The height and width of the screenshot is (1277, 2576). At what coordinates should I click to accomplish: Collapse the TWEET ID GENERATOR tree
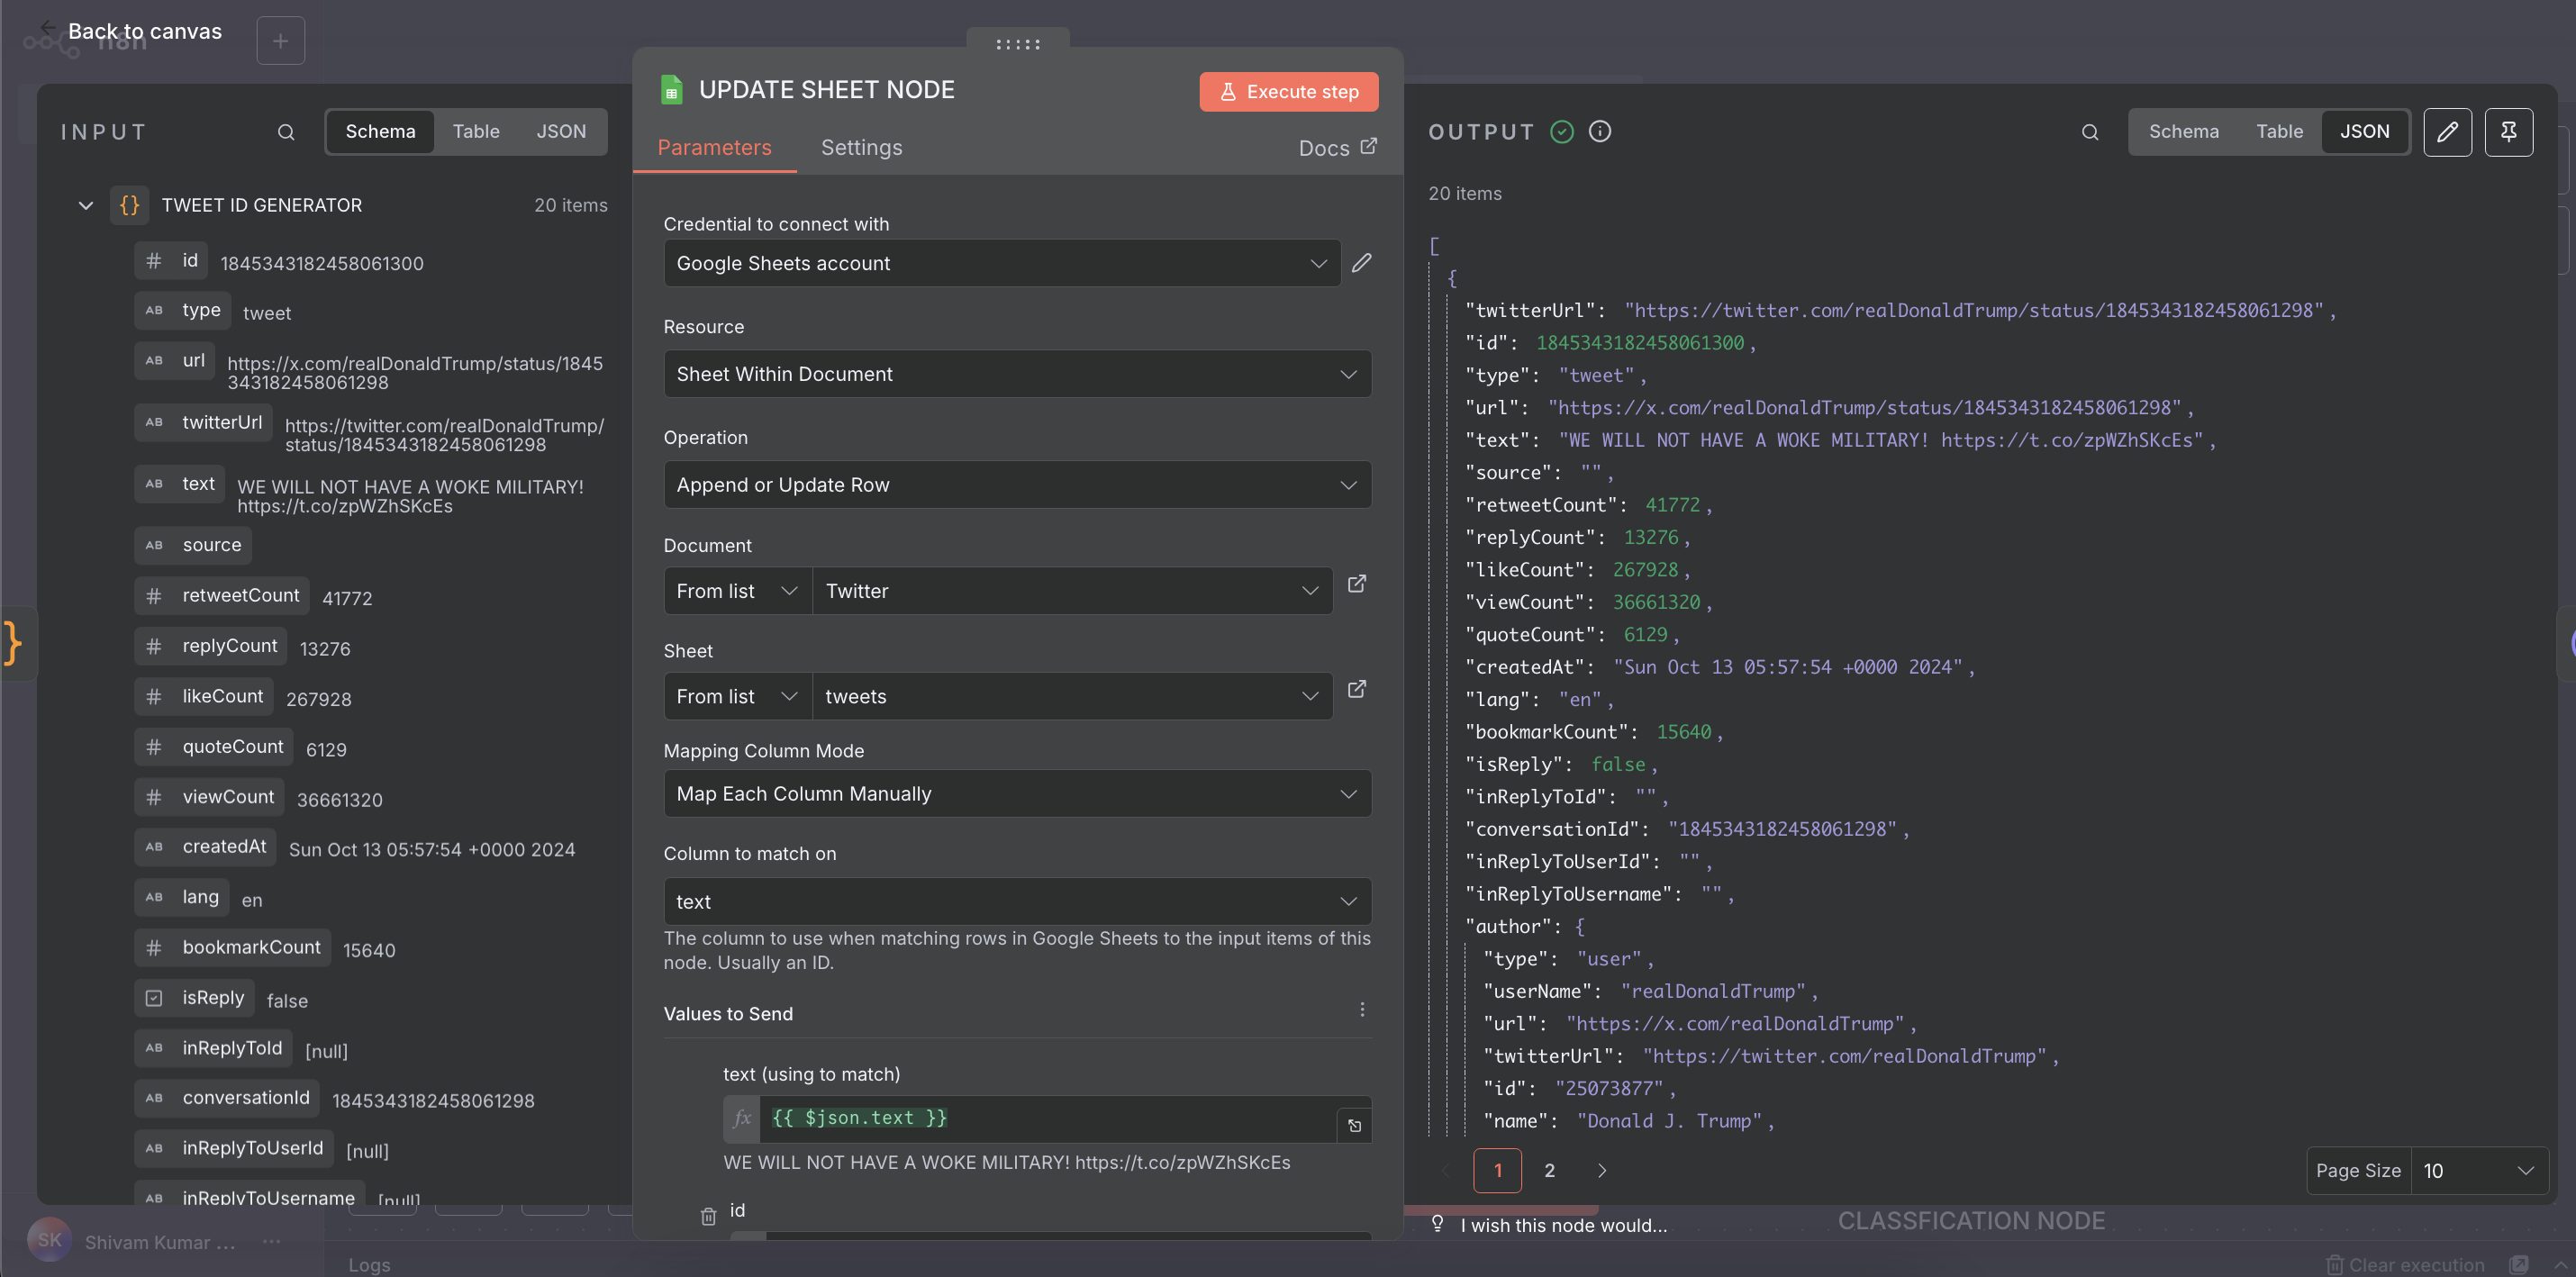coord(86,205)
